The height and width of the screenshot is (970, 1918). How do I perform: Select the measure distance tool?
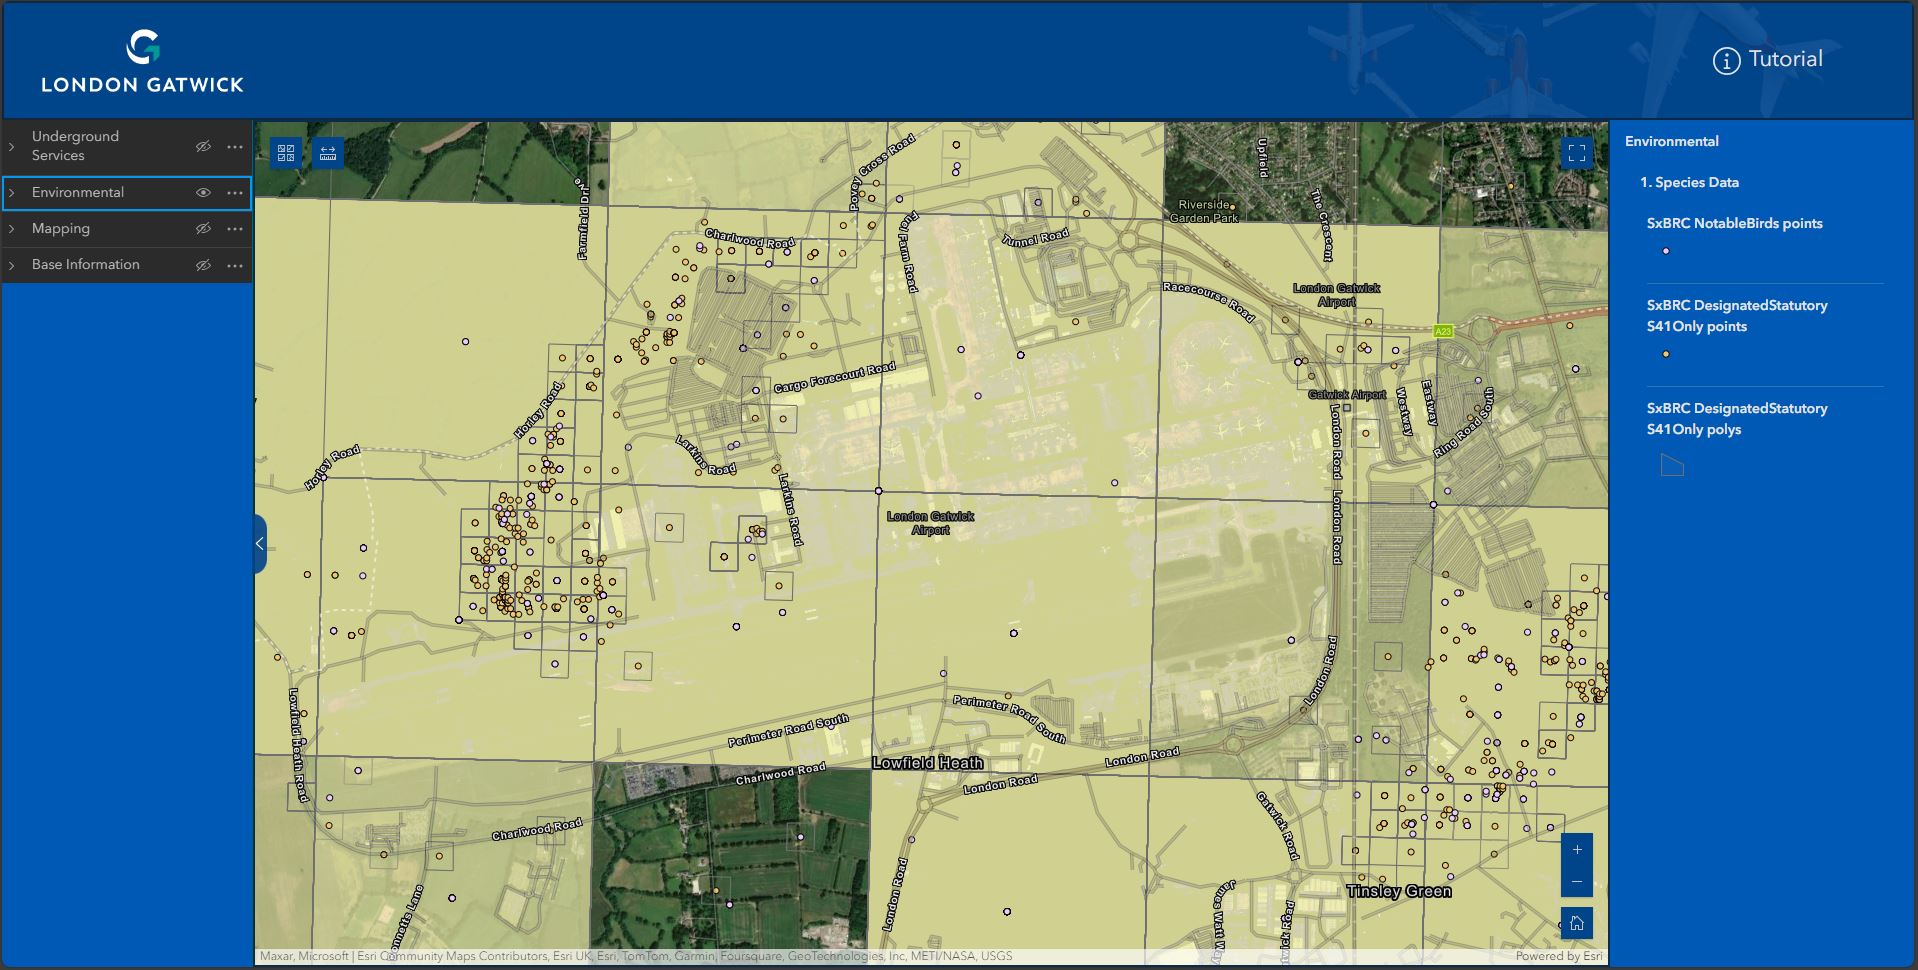pyautogui.click(x=327, y=152)
